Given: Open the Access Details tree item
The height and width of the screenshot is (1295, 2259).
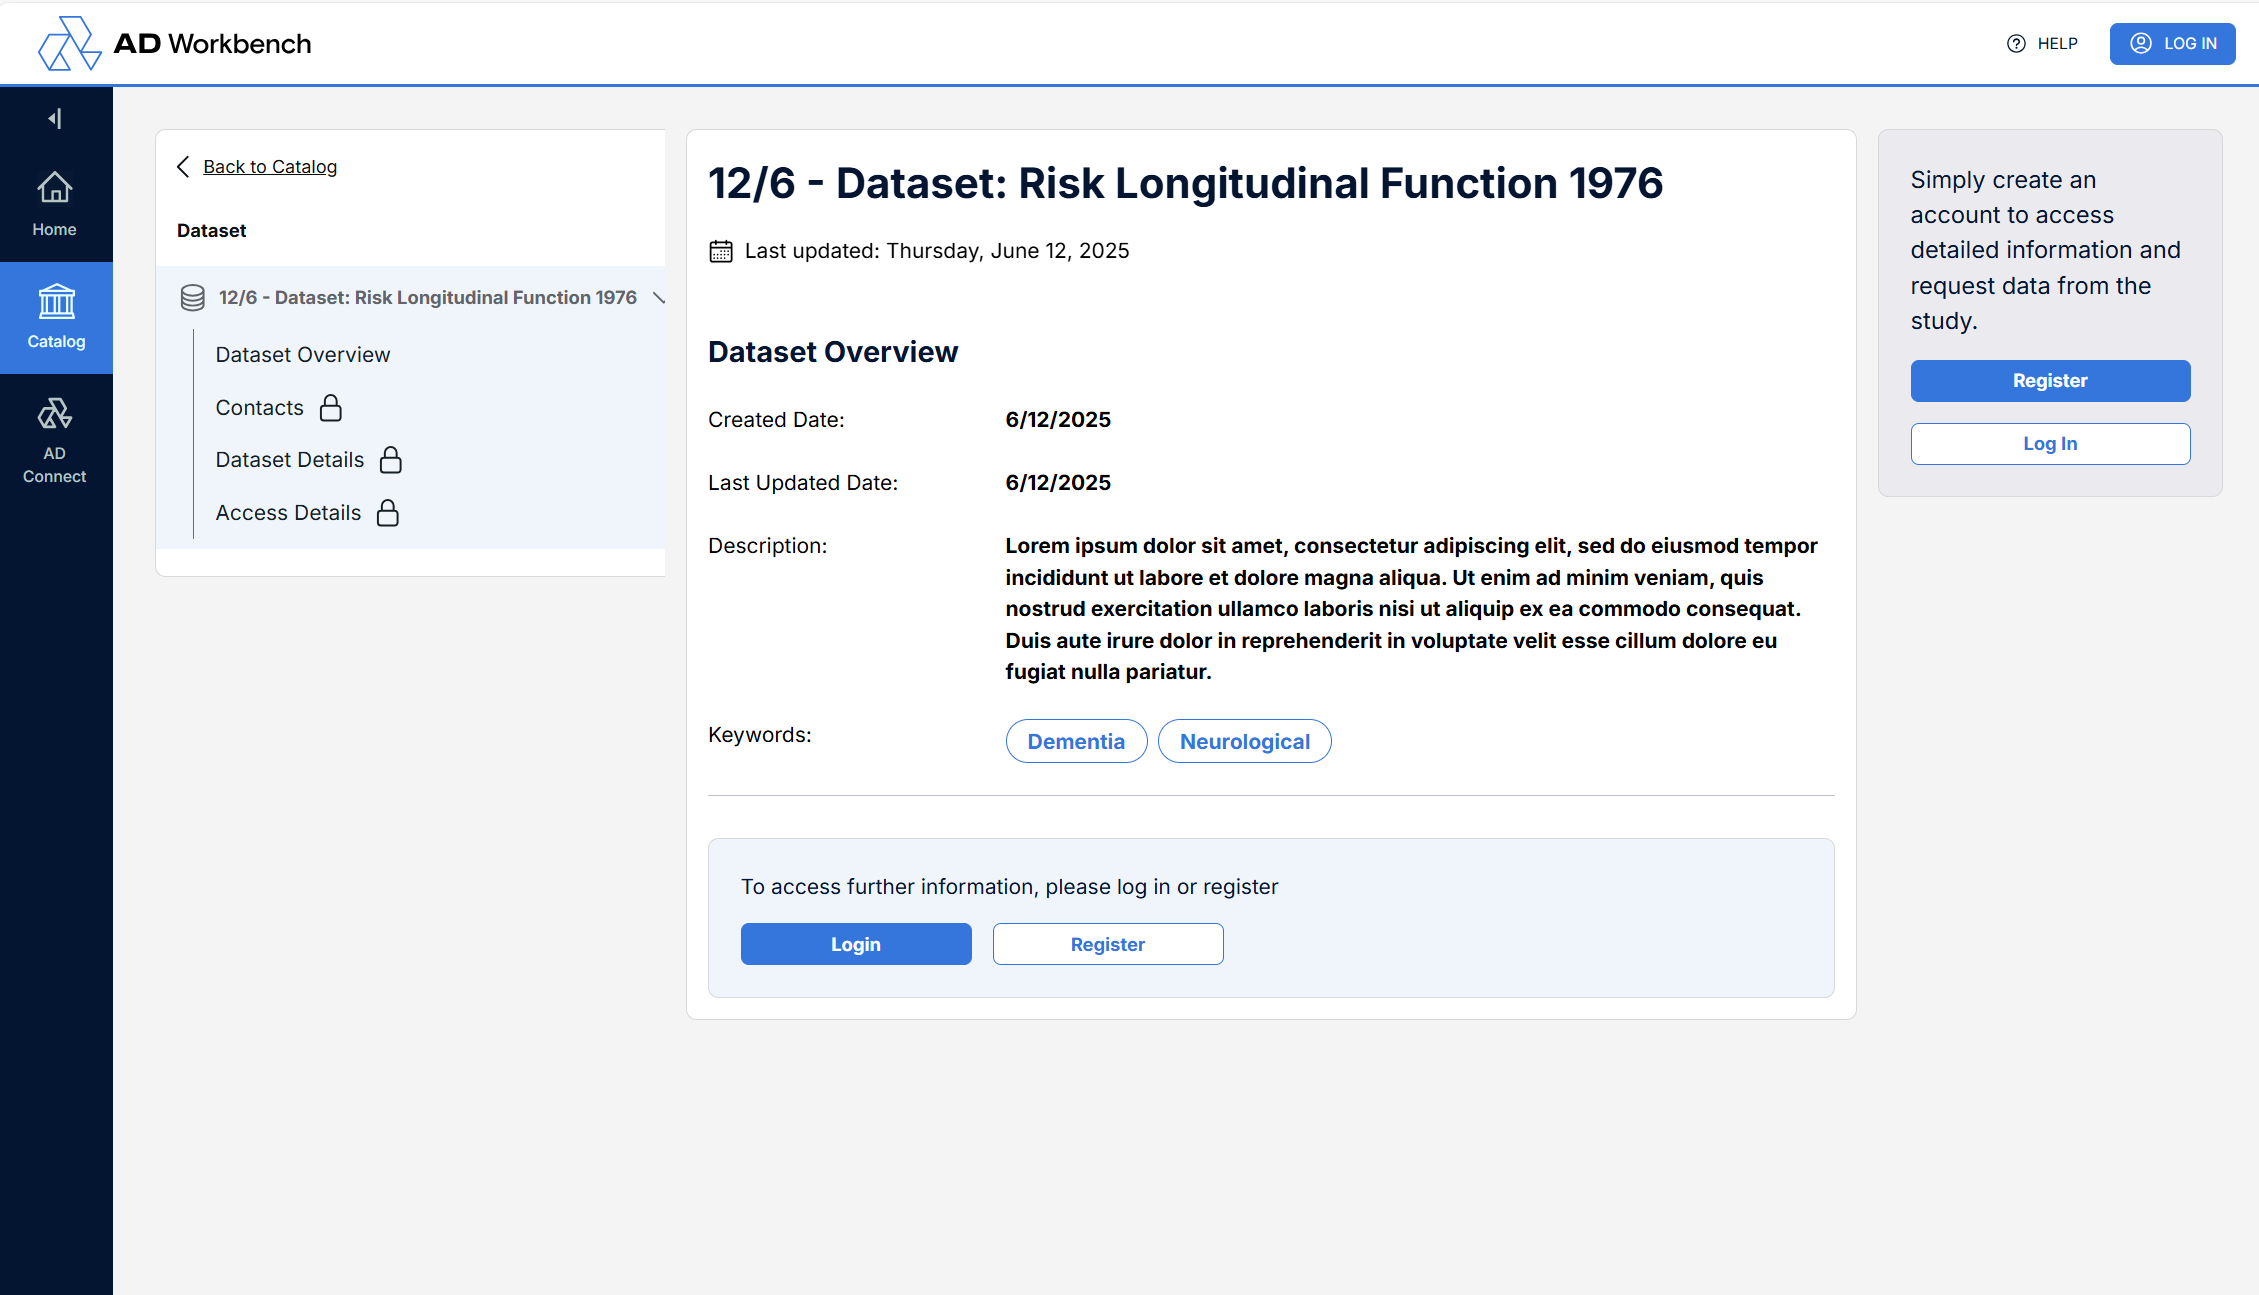Looking at the screenshot, I should click(x=288, y=513).
